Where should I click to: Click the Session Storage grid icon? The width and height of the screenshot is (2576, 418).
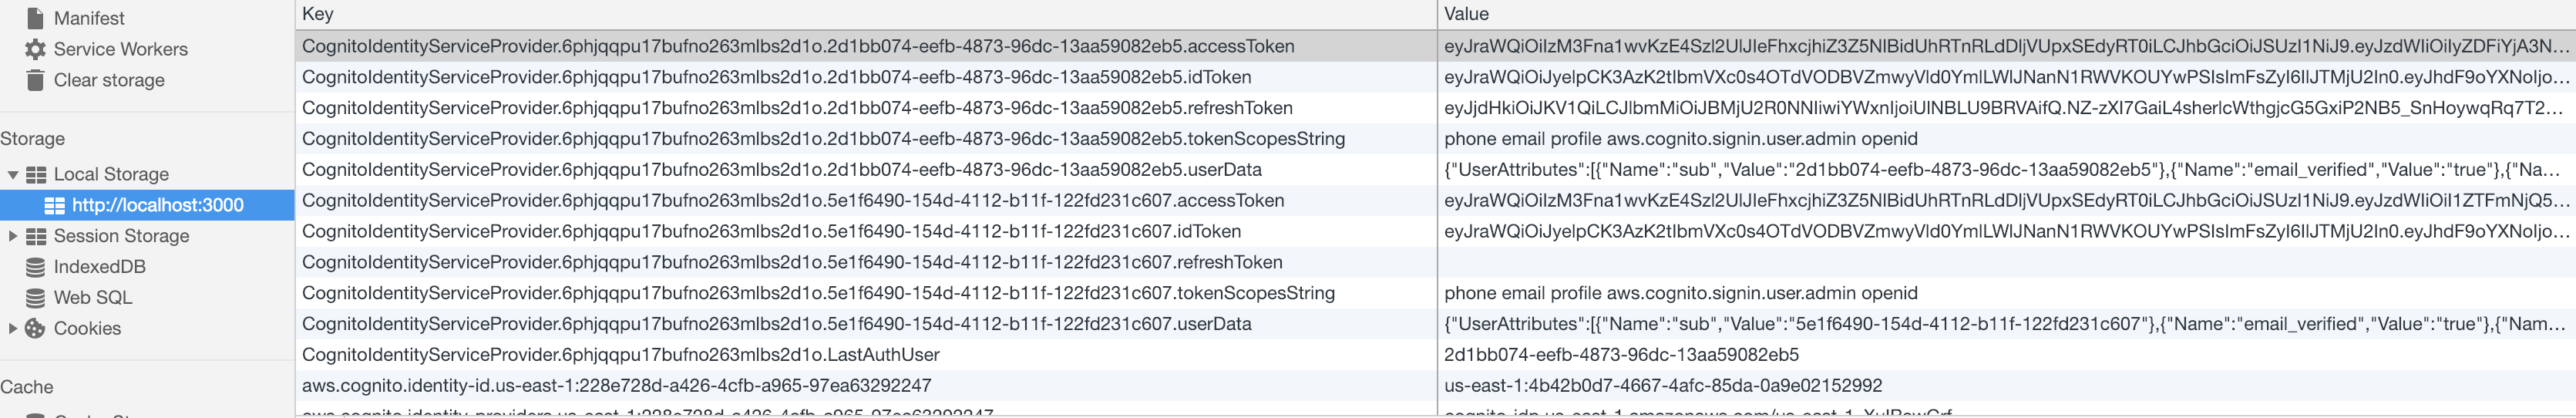tap(36, 236)
